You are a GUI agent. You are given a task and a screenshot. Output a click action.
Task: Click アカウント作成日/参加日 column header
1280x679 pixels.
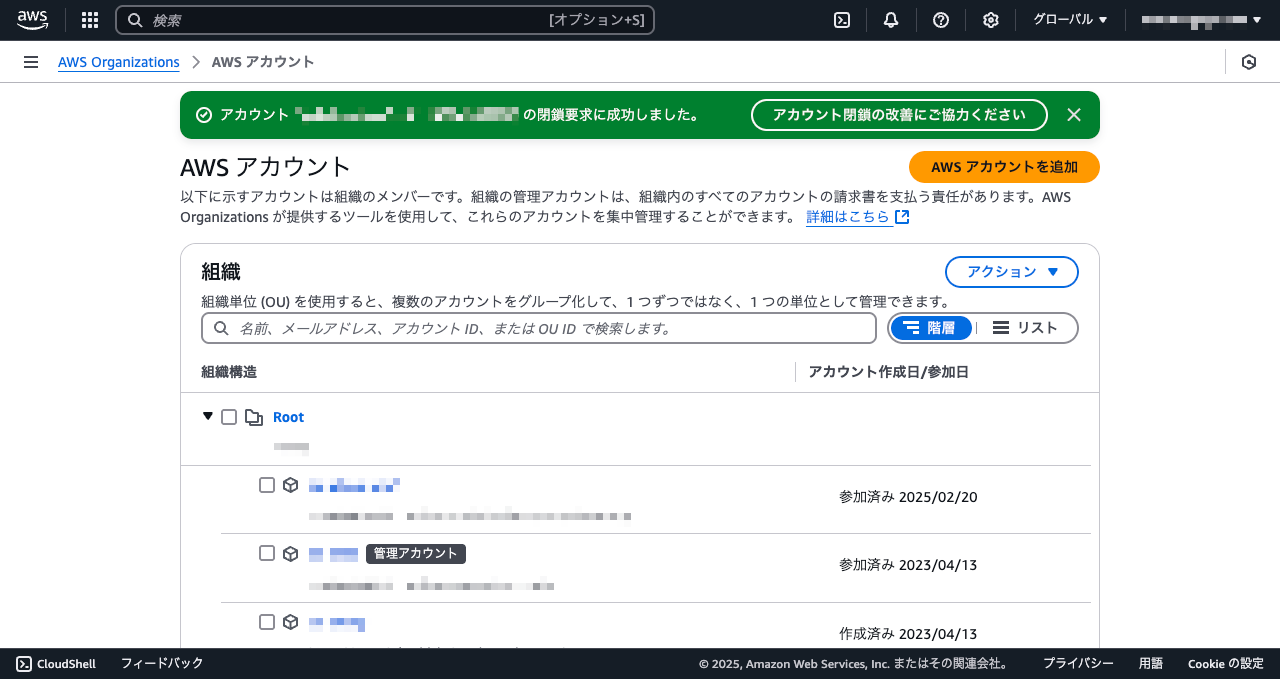pos(888,372)
